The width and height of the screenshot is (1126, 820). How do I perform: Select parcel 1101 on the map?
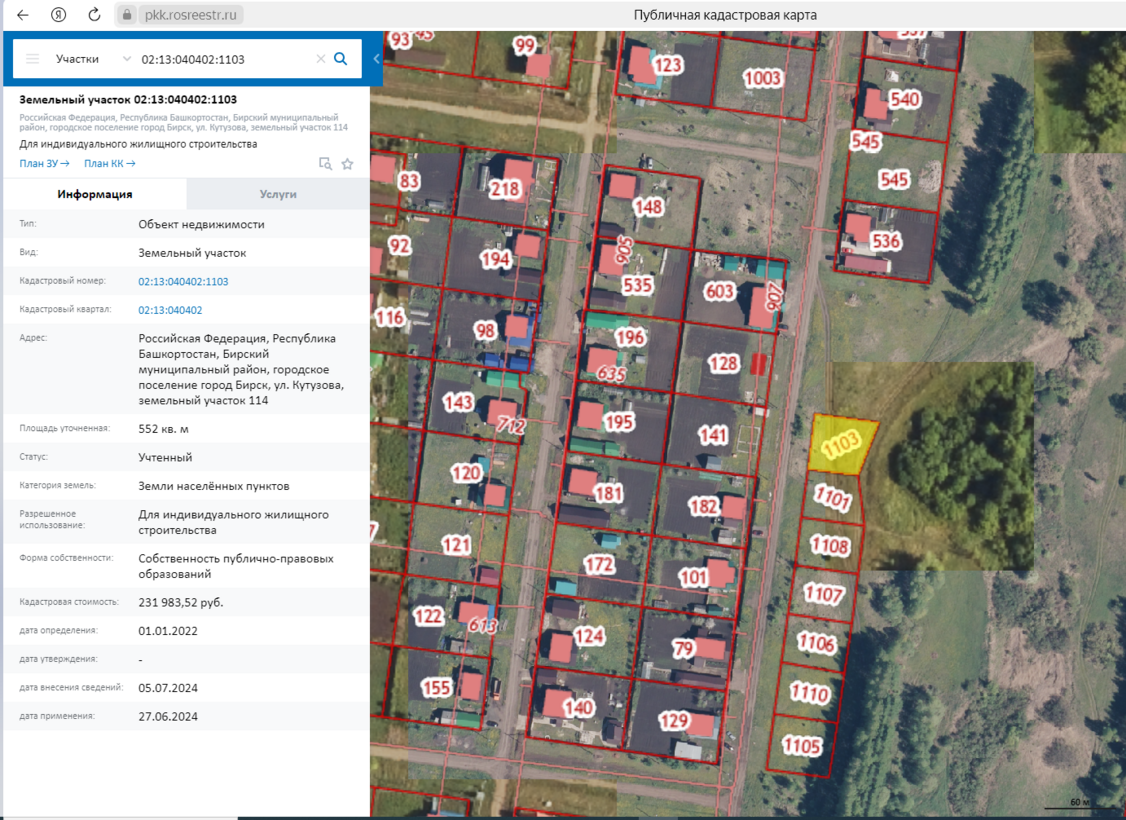pos(832,496)
